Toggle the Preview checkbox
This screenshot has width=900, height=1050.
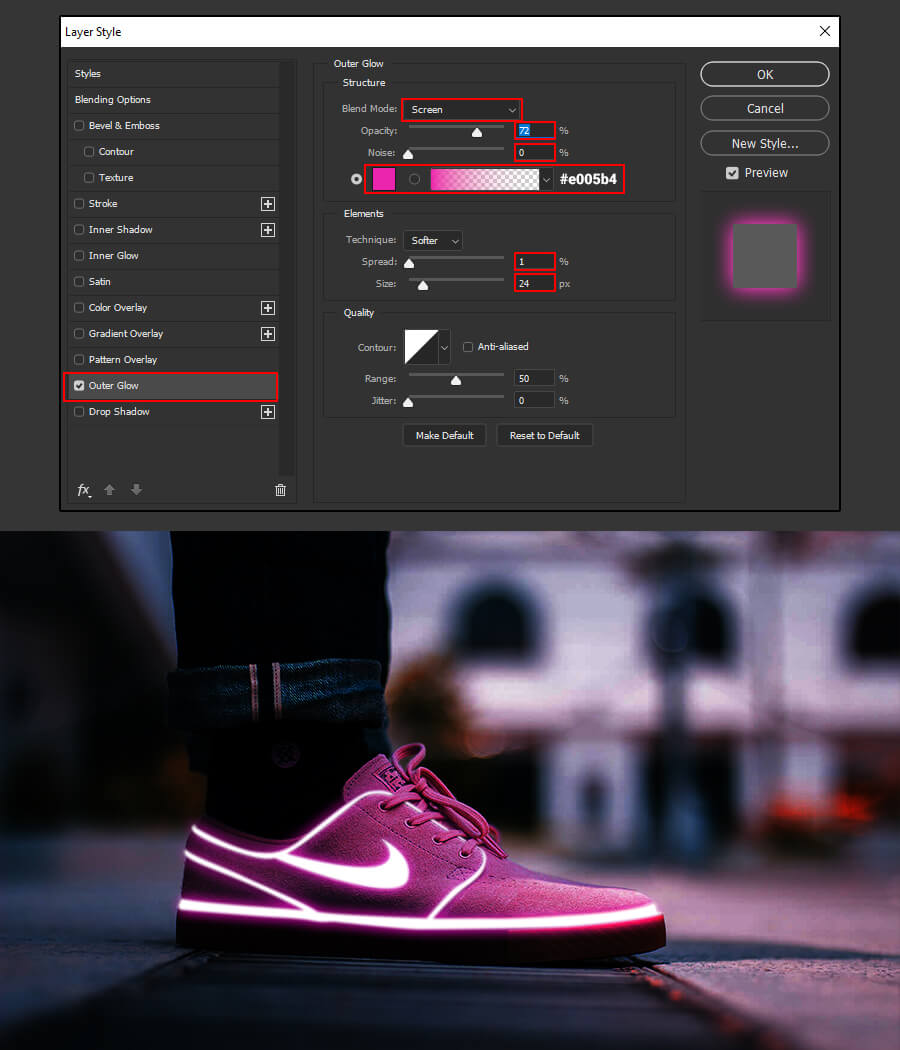733,173
